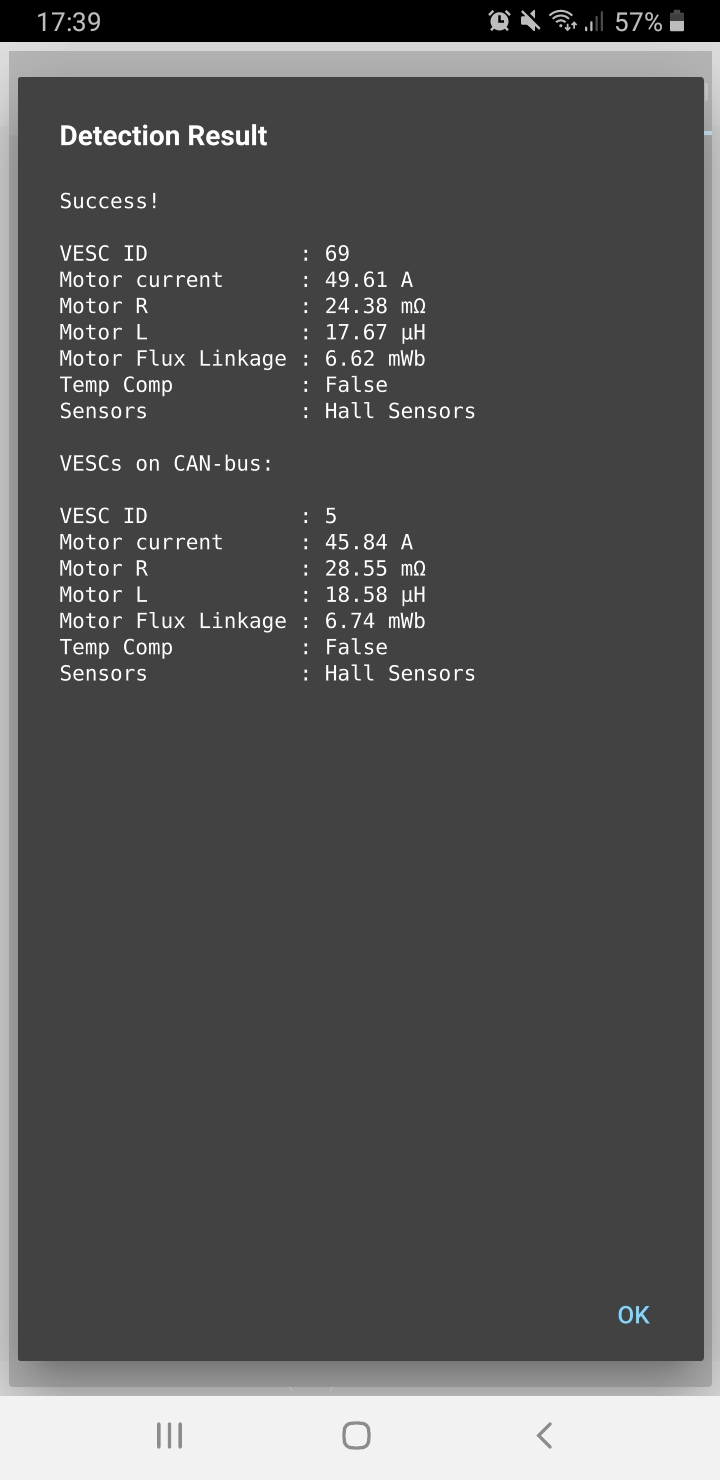Tap the 17:39 clock in status bar
720x1480 pixels.
pyautogui.click(x=69, y=22)
